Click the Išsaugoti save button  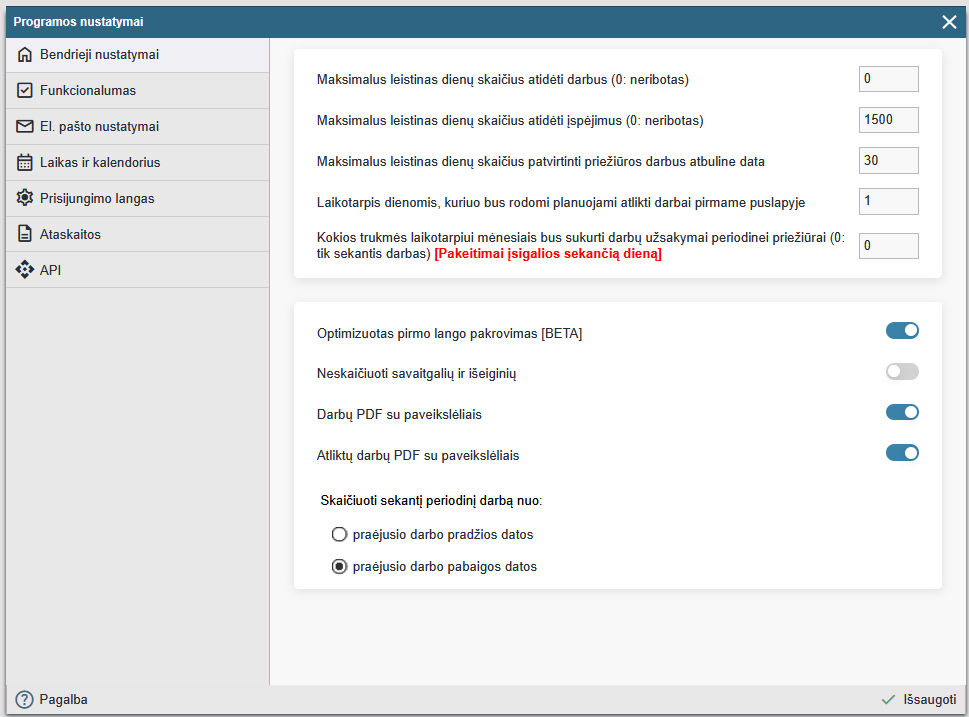click(x=919, y=700)
